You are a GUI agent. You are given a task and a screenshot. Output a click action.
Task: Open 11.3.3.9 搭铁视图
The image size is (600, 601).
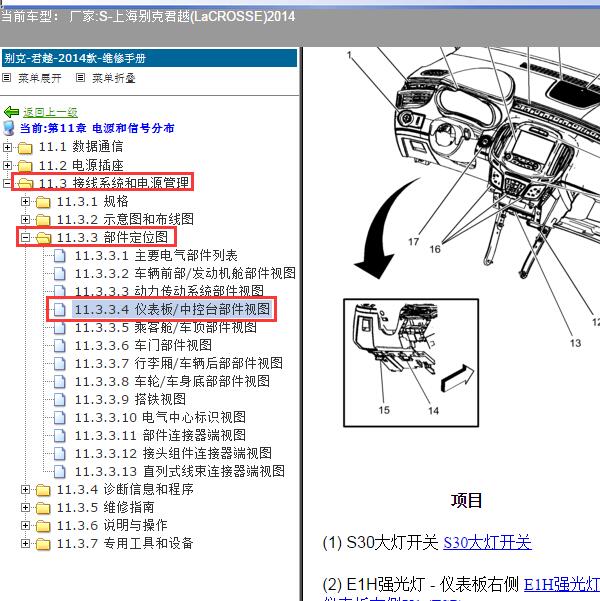pyautogui.click(x=130, y=399)
